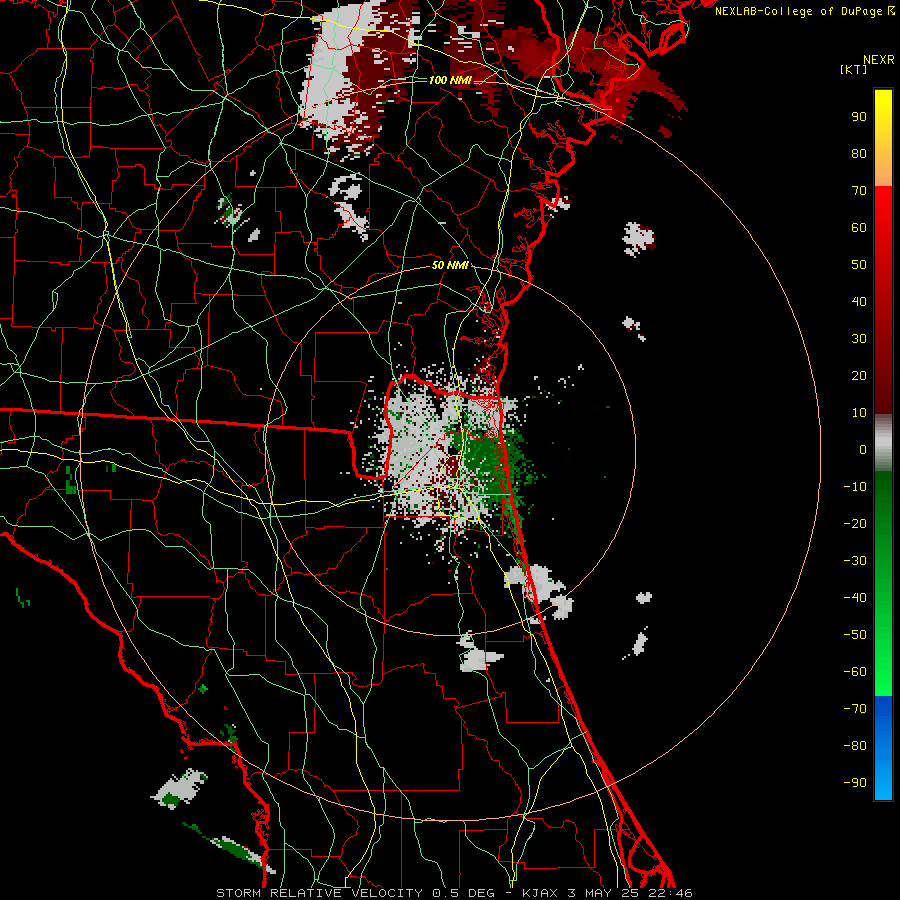Click the 50 value on the velocity scale
This screenshot has height=900, width=900.
[x=859, y=265]
